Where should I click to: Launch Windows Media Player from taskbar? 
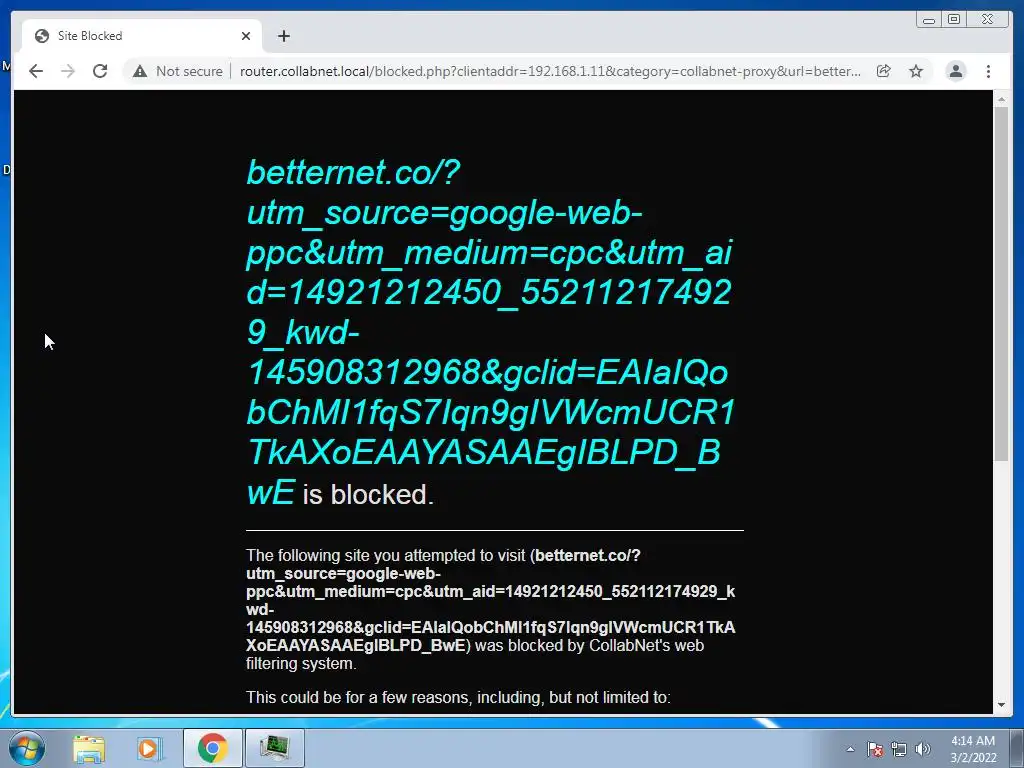148,748
